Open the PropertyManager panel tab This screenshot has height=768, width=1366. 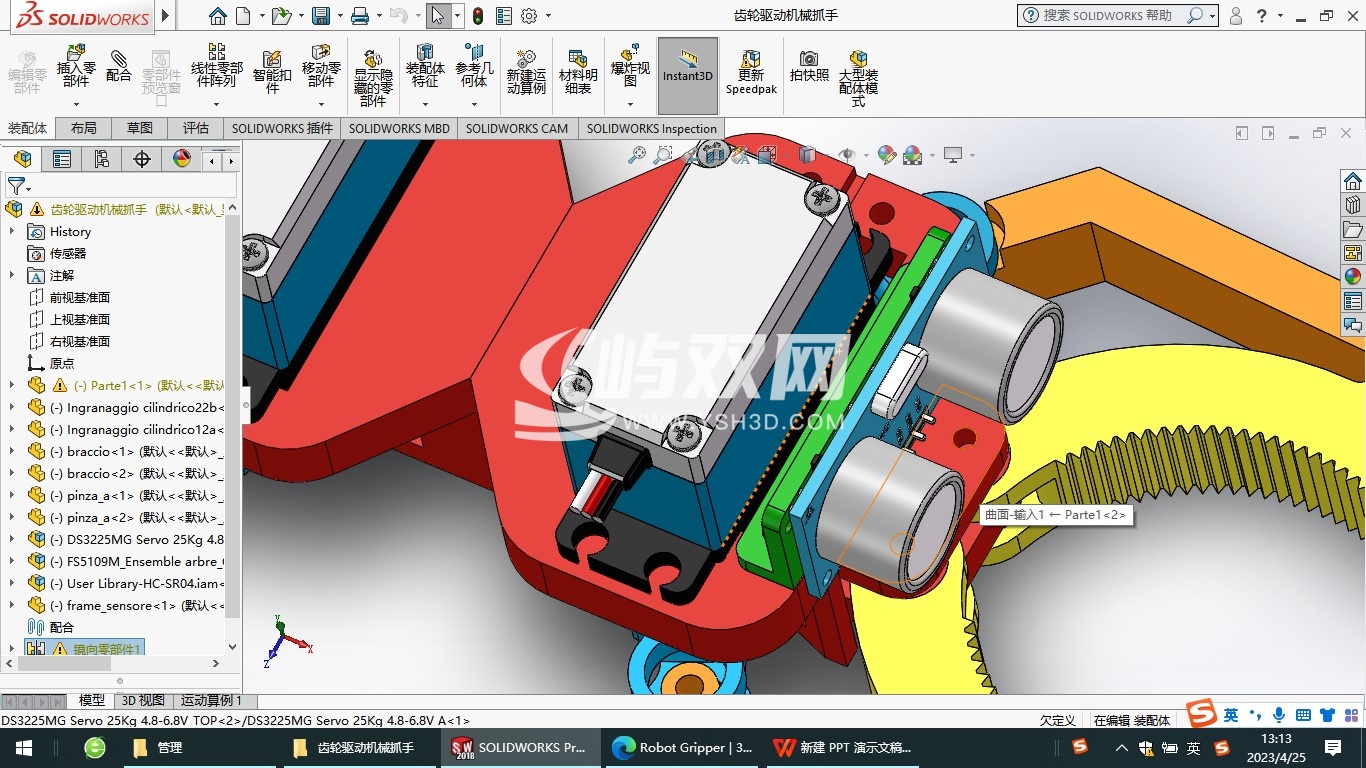62,159
